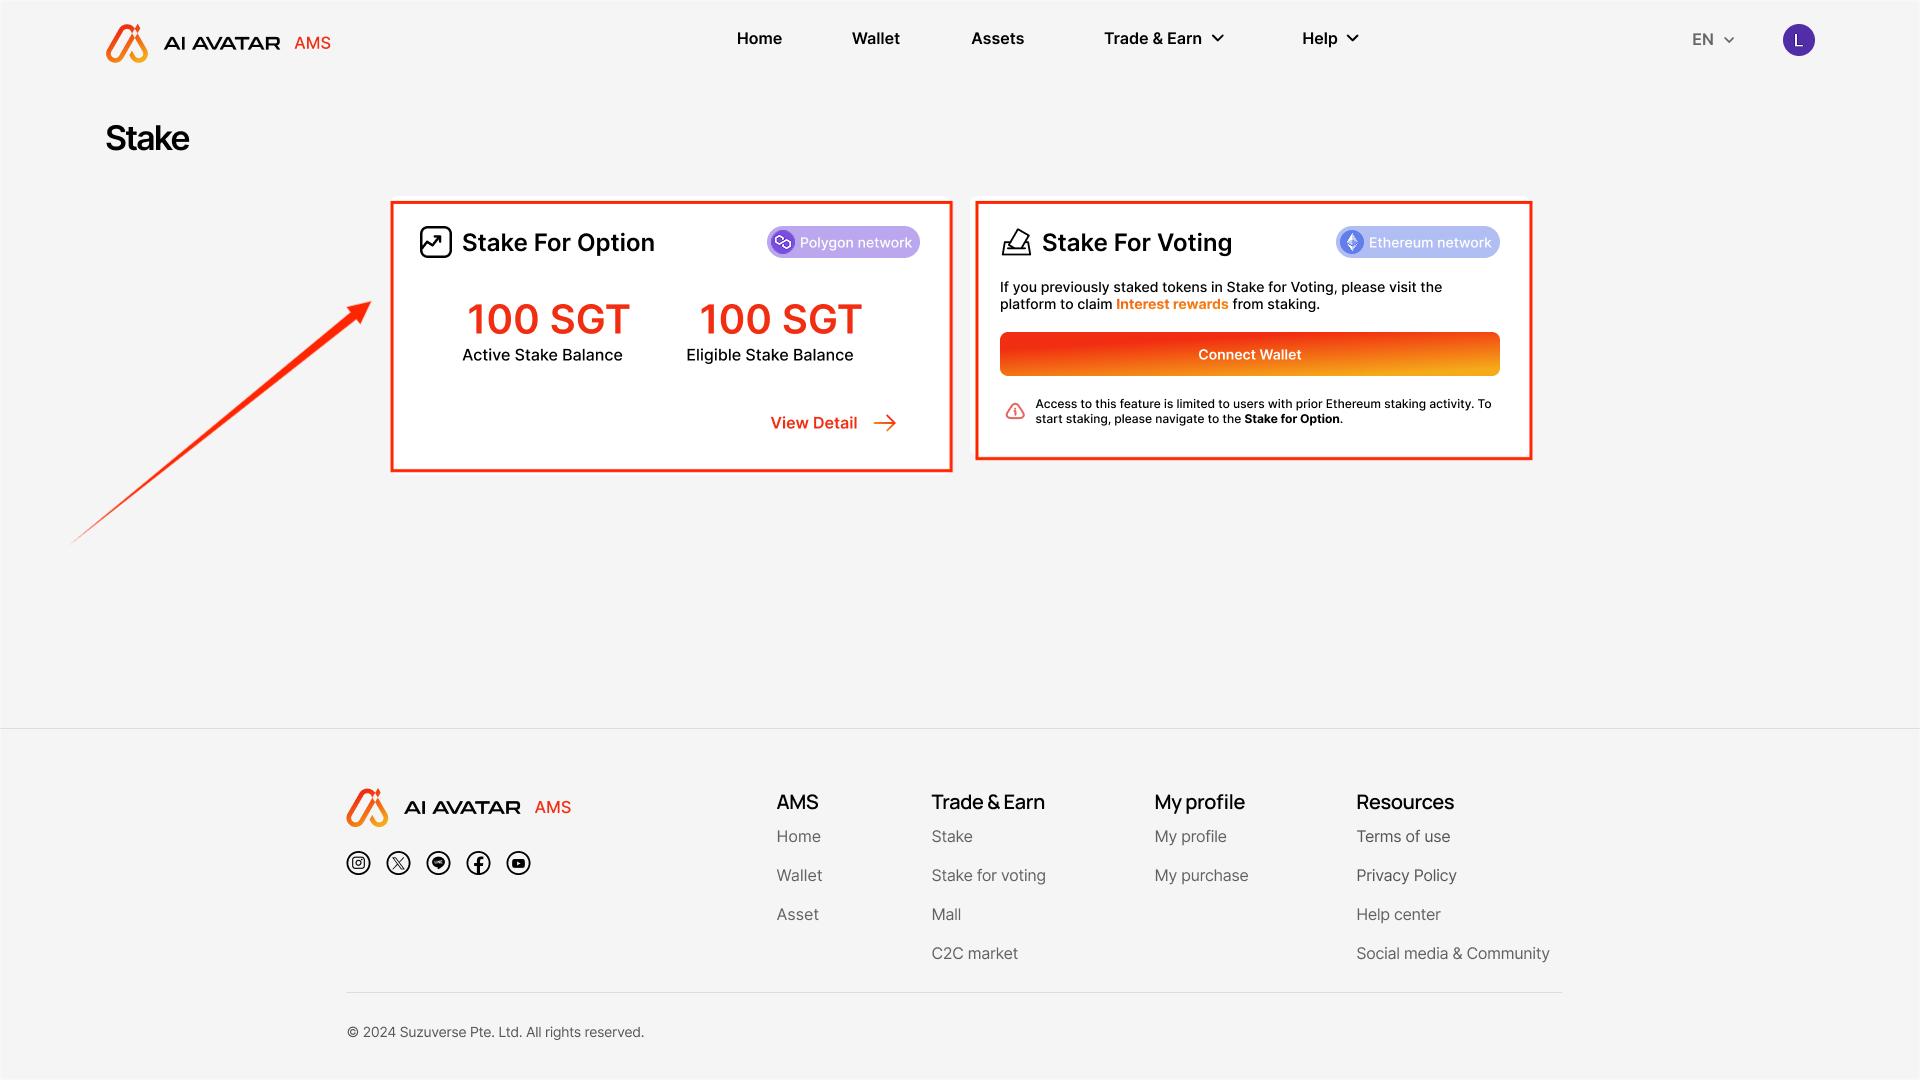Click the Active Stake Balance 100 SGT value
This screenshot has height=1080, width=1920.
(x=548, y=320)
